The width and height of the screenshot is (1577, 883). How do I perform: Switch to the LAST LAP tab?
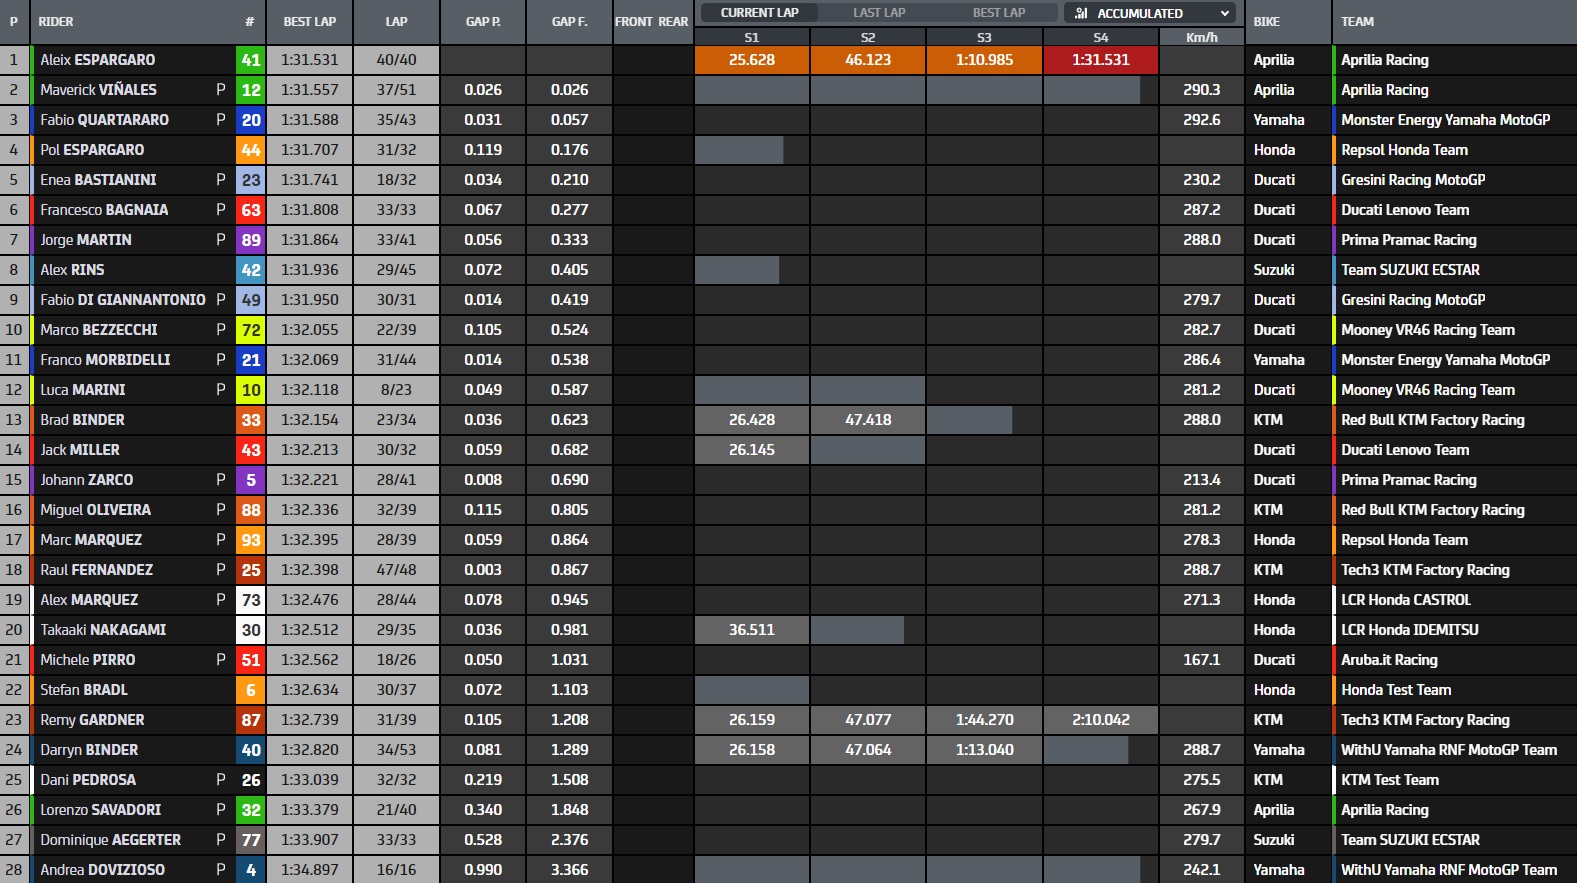[879, 13]
